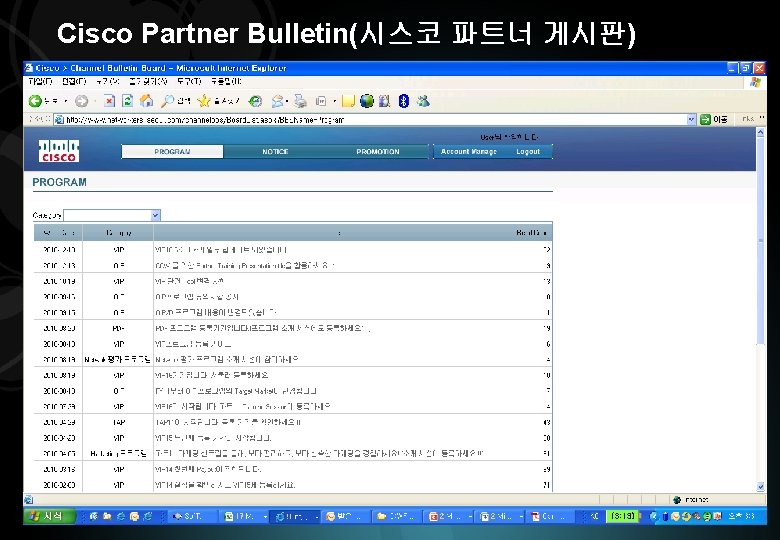The width and height of the screenshot is (780, 540).
Task: Click the folder taskbar button
Action: click(396, 517)
